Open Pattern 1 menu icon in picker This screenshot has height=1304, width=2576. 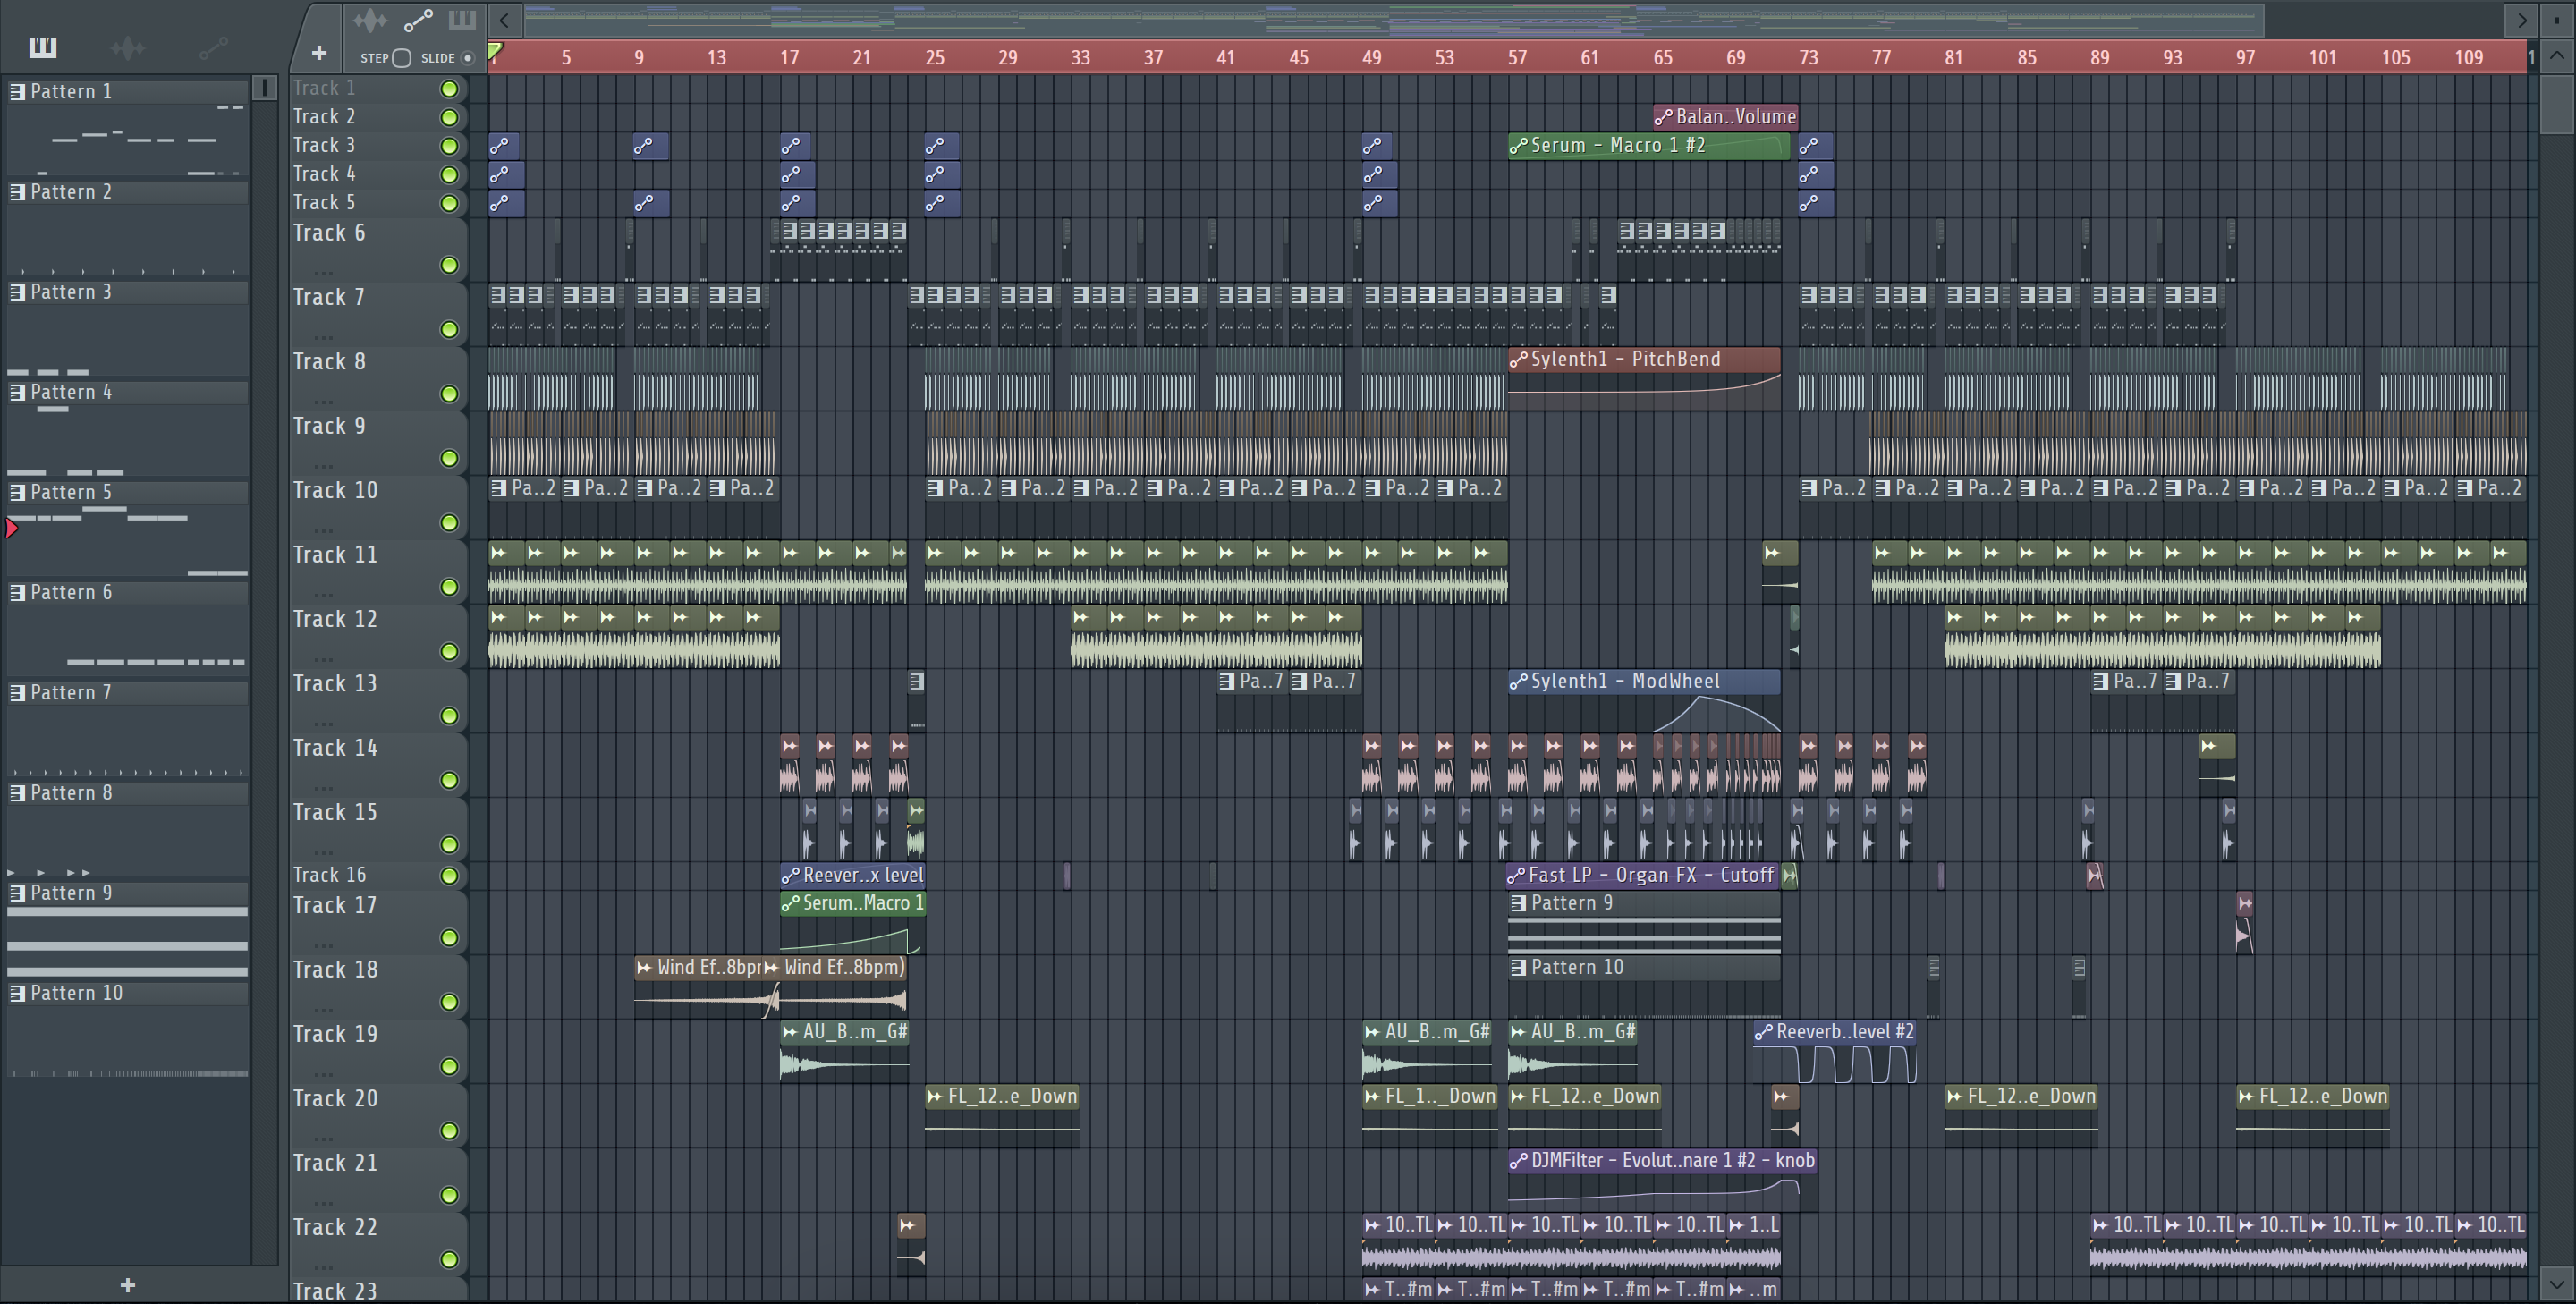tap(17, 92)
